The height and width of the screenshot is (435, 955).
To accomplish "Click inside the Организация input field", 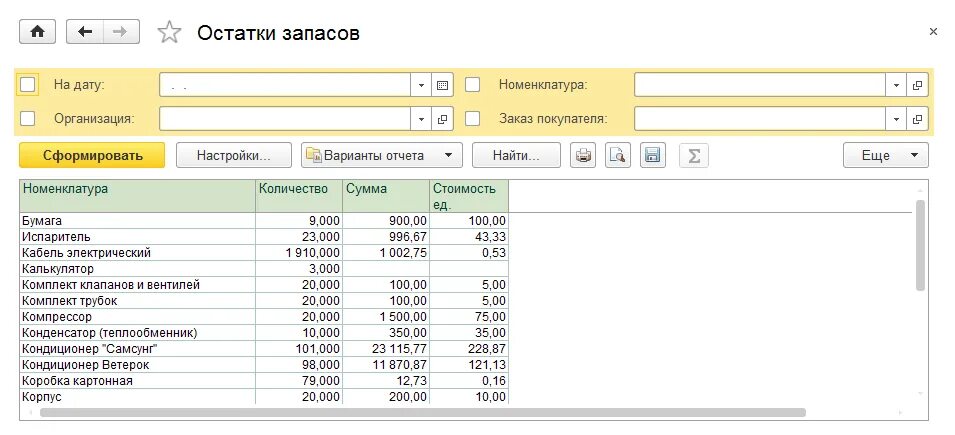I will pyautogui.click(x=285, y=119).
